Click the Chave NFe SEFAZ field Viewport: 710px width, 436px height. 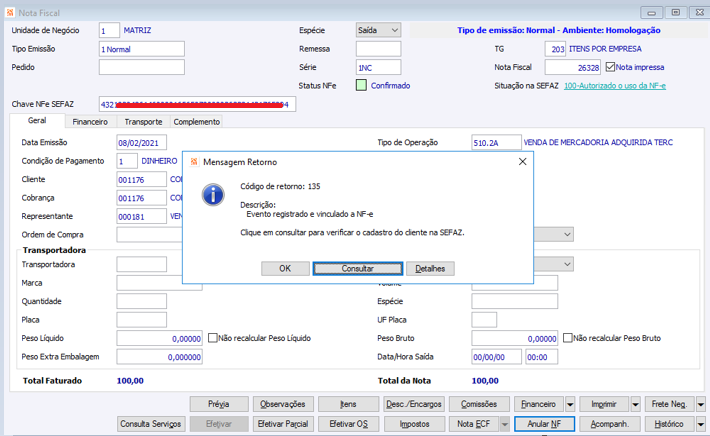197,104
